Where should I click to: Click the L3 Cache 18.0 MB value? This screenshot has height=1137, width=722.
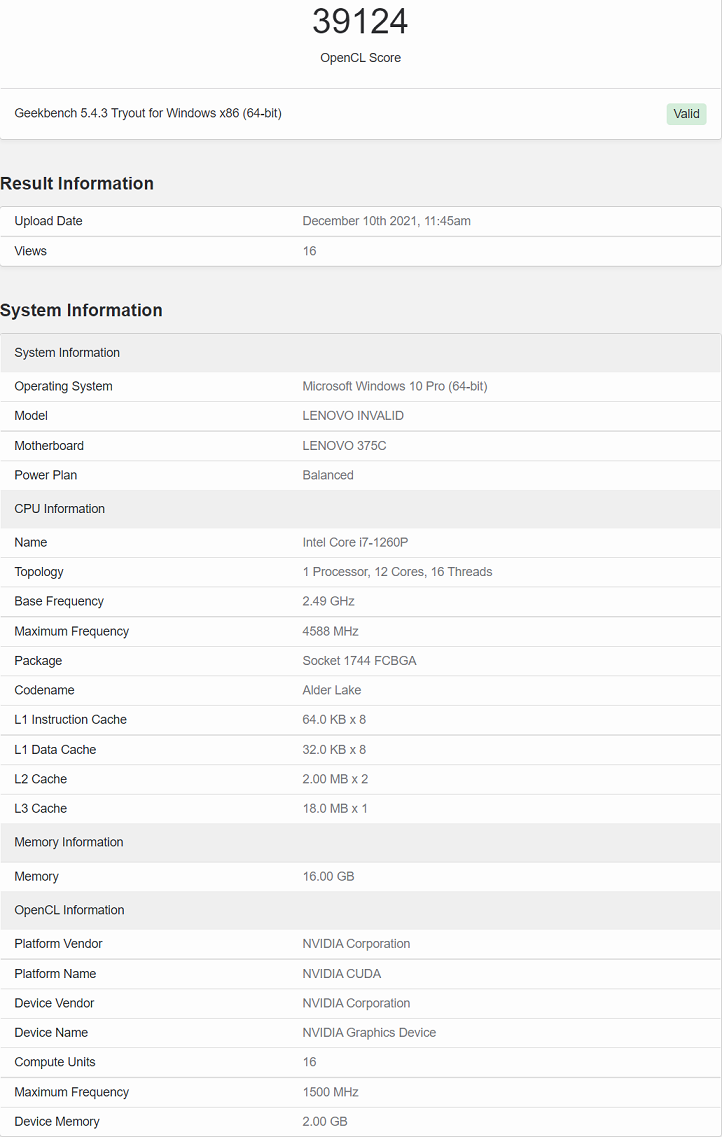point(335,809)
